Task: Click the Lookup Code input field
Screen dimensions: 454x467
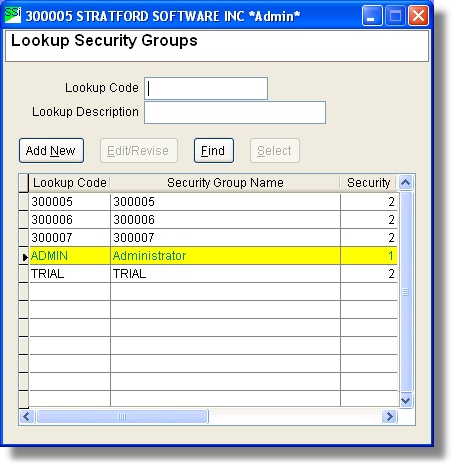Action: [206, 88]
